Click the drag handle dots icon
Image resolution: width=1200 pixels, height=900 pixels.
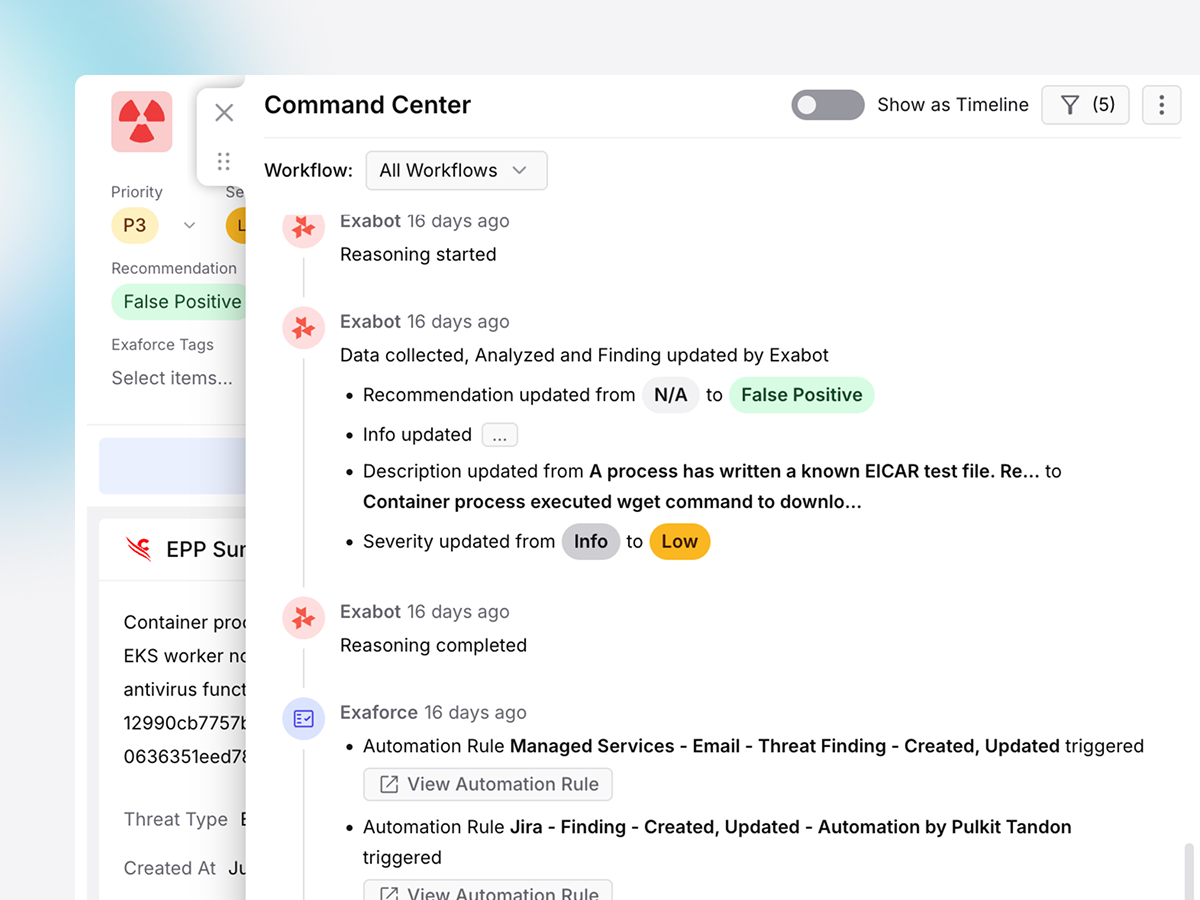pyautogui.click(x=224, y=161)
